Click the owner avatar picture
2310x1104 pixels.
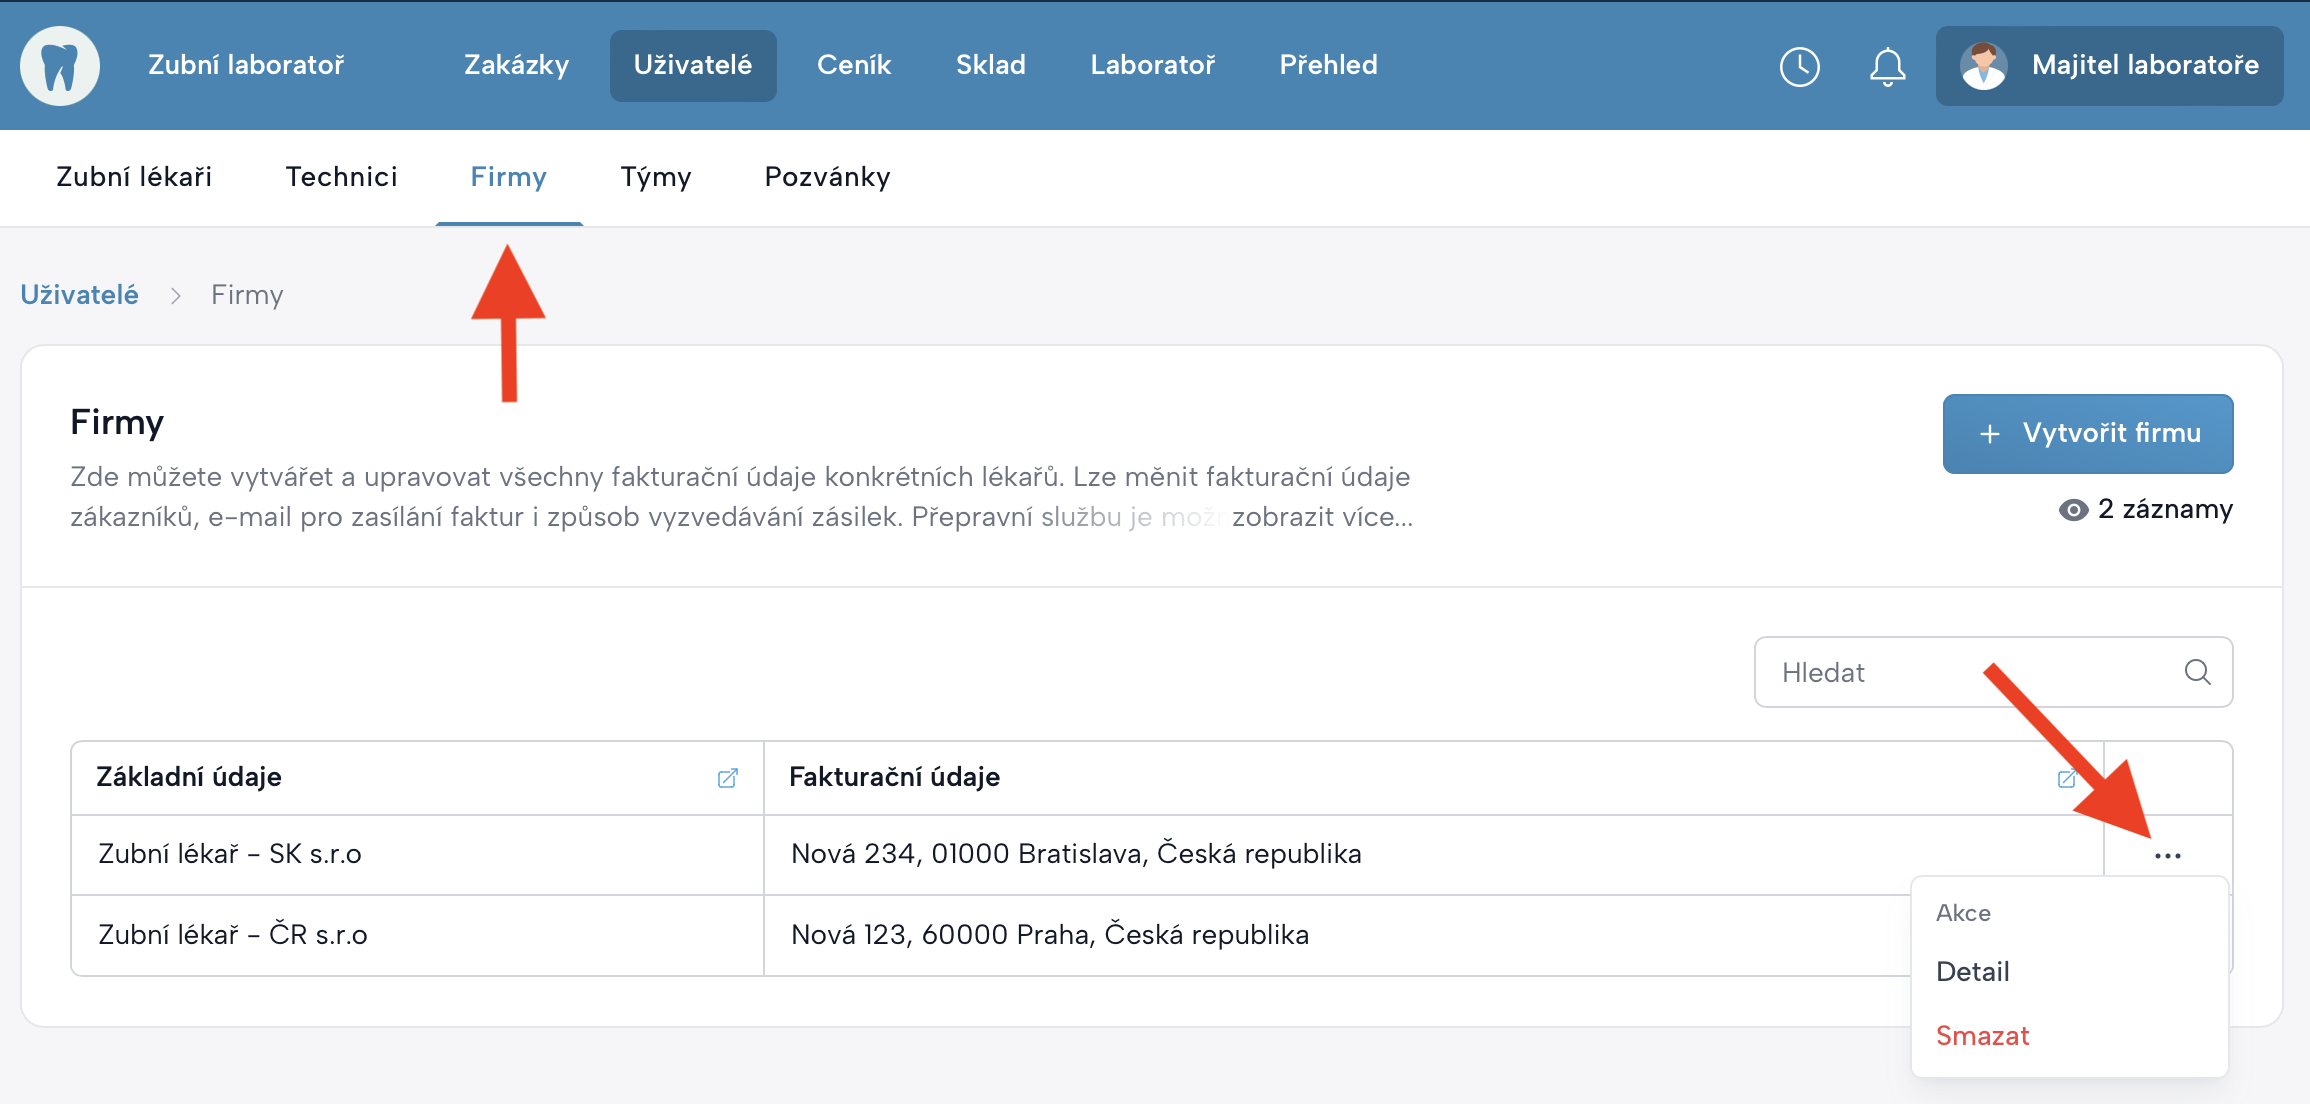[1983, 66]
